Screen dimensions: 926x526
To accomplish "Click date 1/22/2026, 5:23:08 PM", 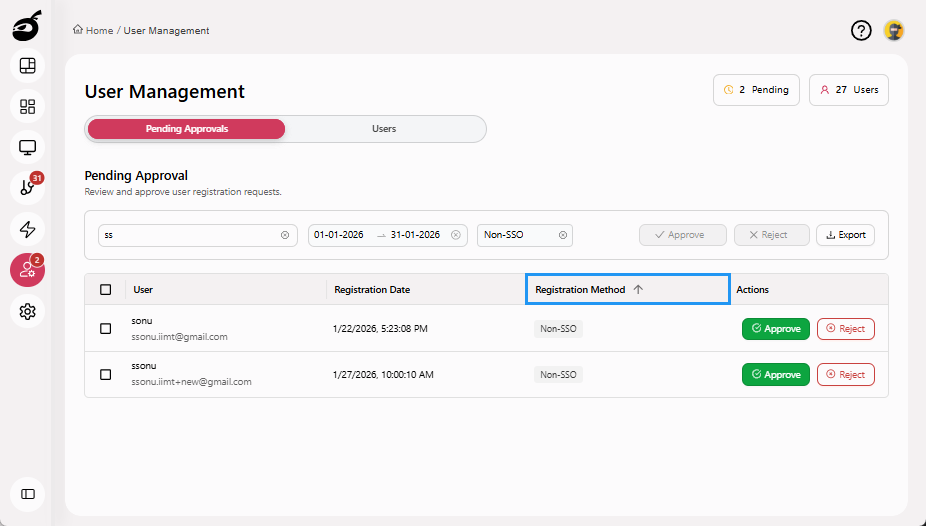I will pos(380,329).
